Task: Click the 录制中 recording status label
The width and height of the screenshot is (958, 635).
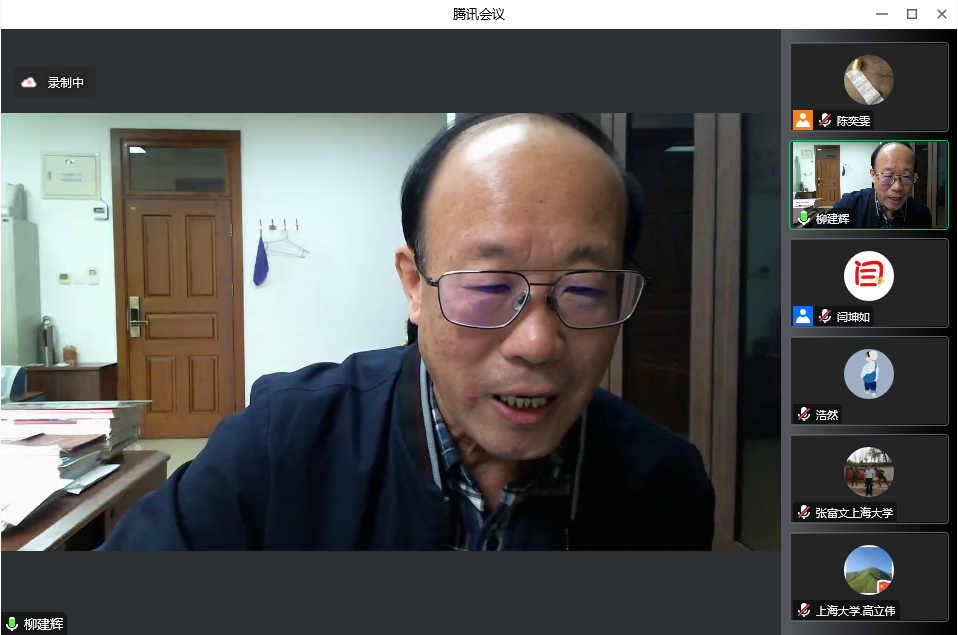Action: [66, 83]
